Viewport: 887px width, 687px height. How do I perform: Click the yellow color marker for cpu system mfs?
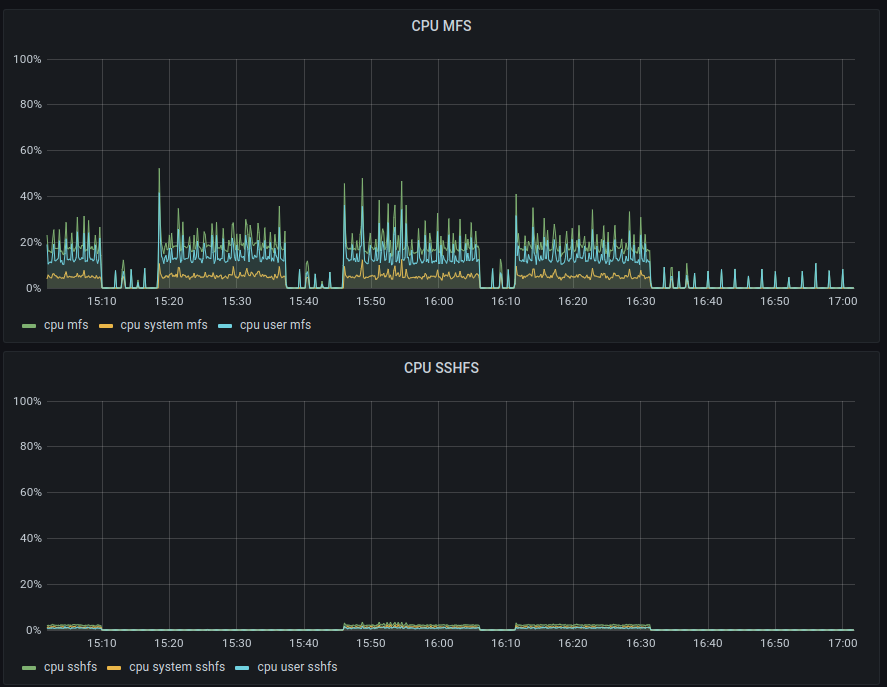tap(105, 326)
